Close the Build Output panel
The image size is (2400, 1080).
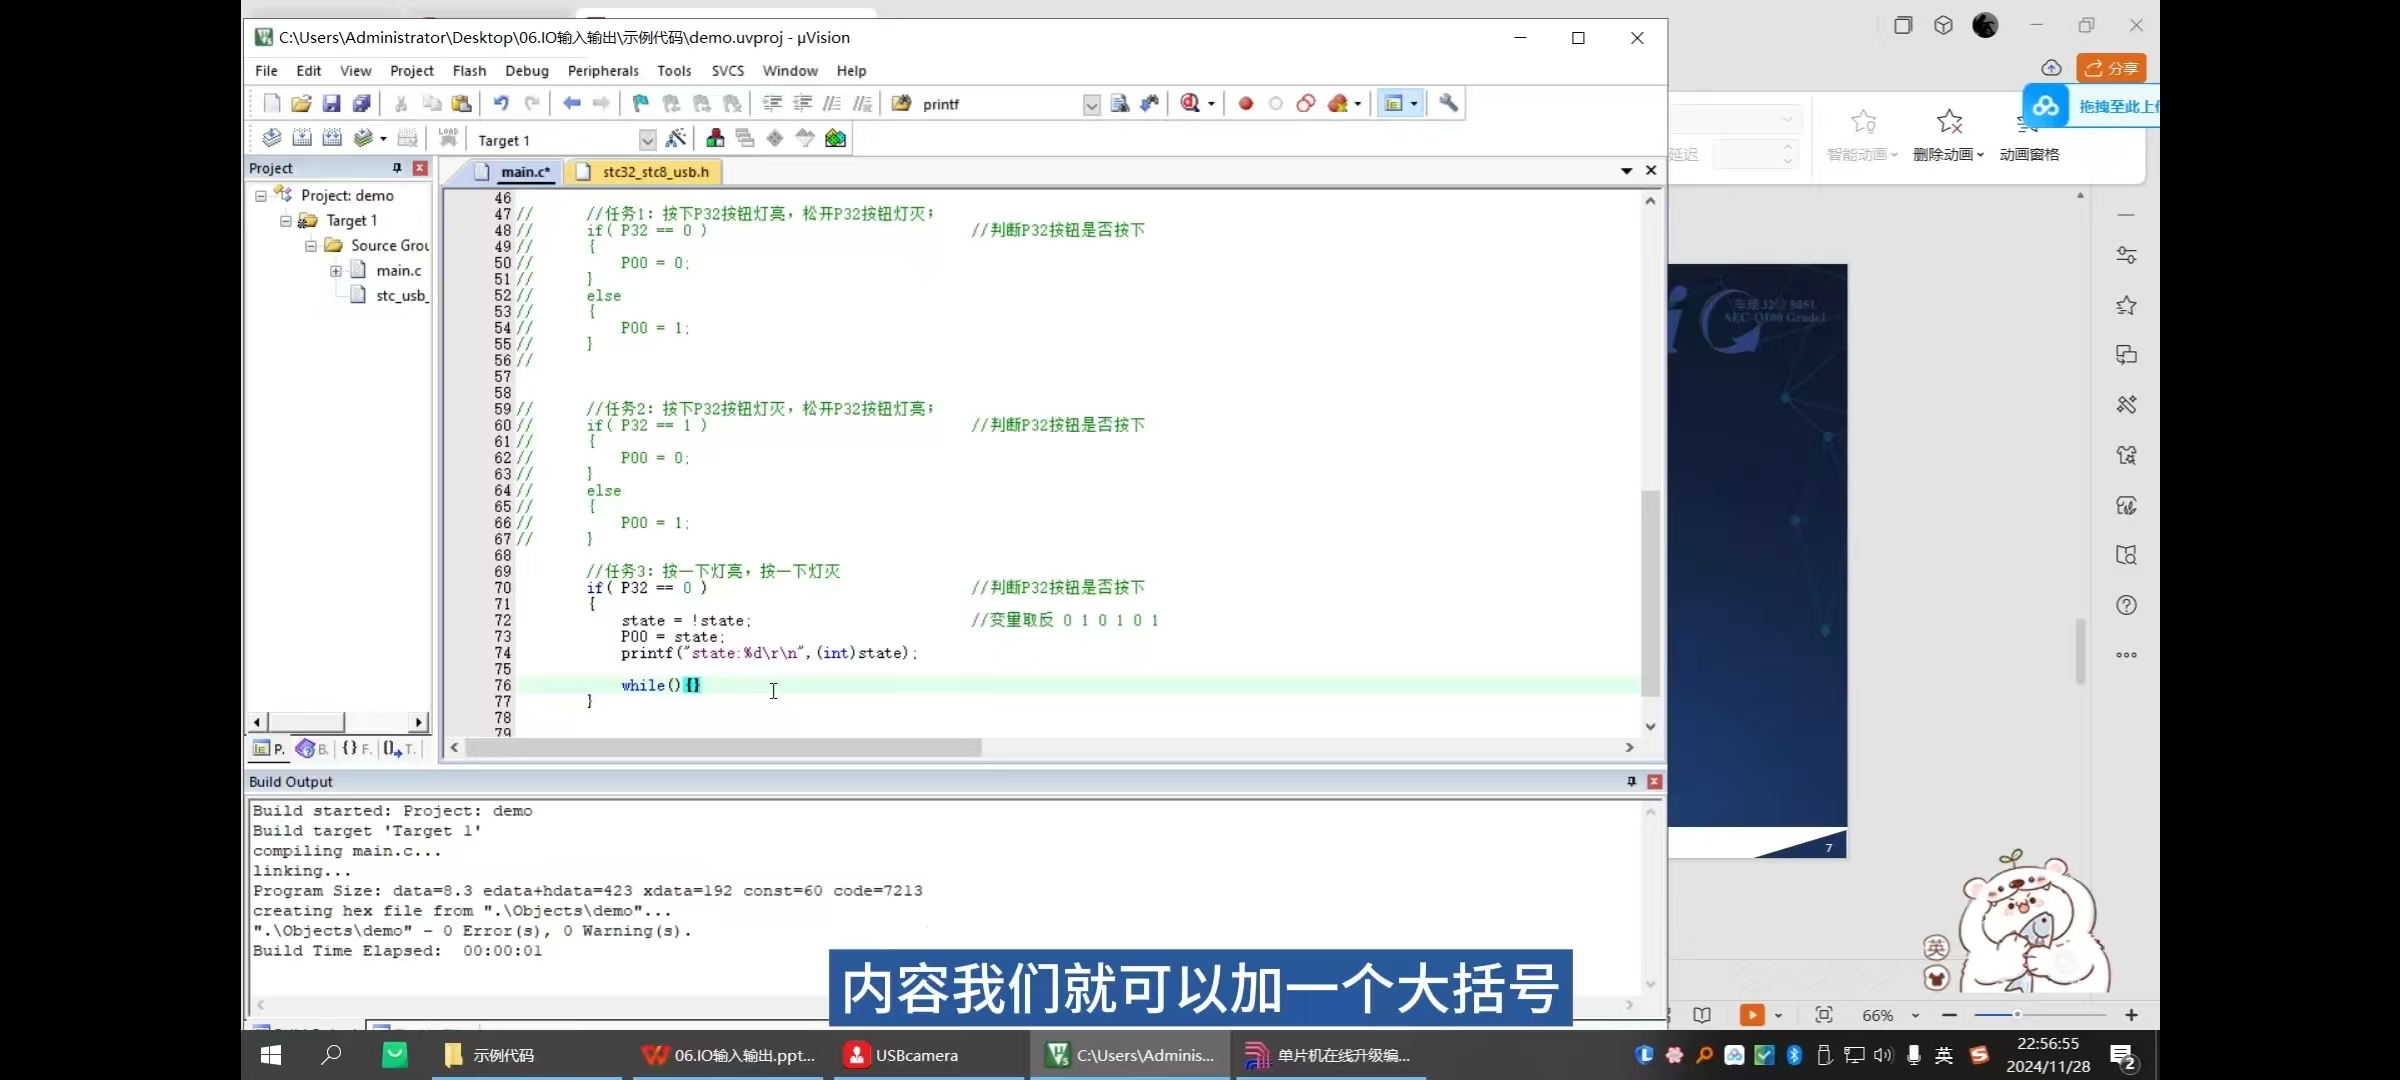coord(1654,781)
